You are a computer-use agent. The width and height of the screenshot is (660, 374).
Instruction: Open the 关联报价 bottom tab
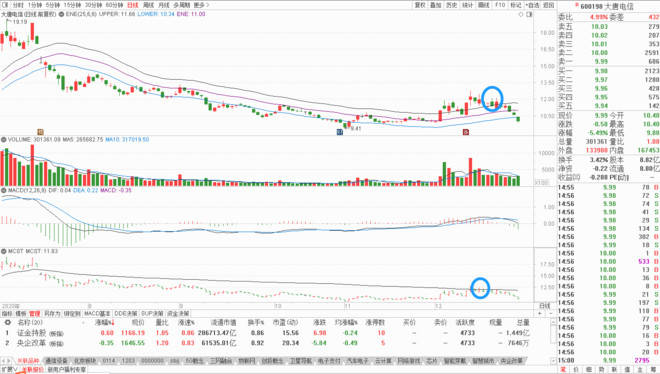[x=32, y=369]
